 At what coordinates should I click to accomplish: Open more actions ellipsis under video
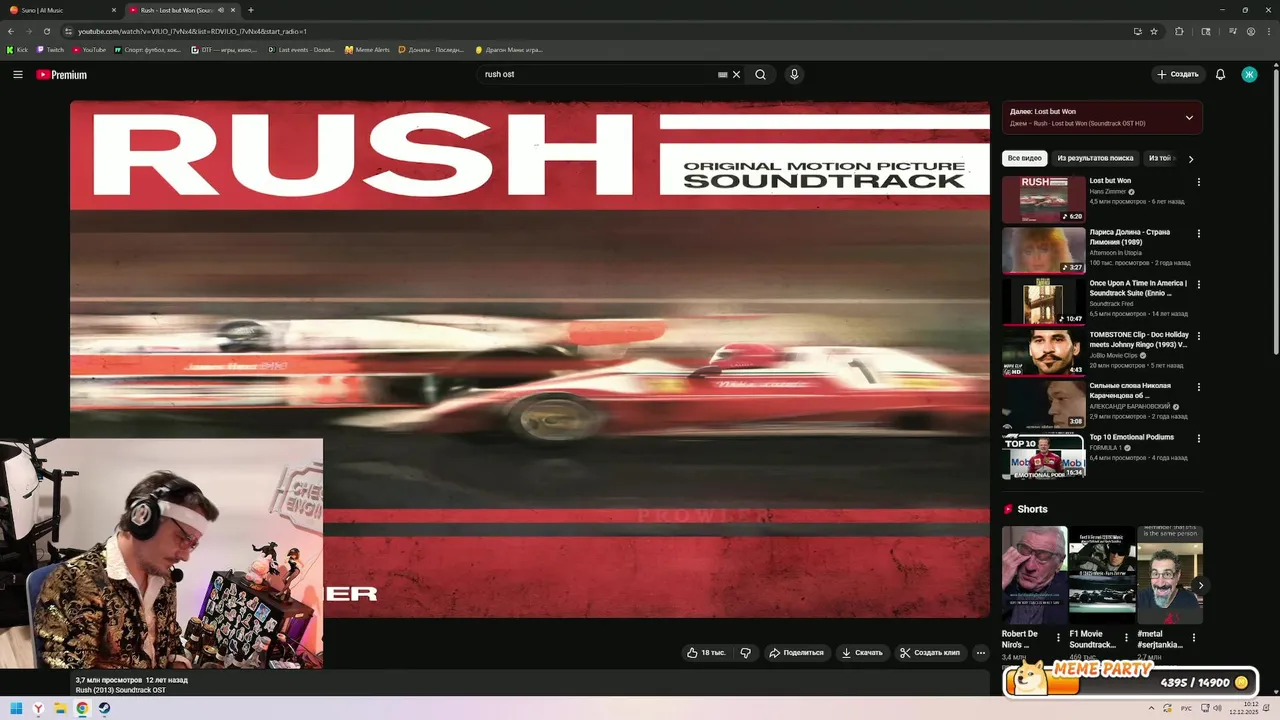(x=981, y=653)
